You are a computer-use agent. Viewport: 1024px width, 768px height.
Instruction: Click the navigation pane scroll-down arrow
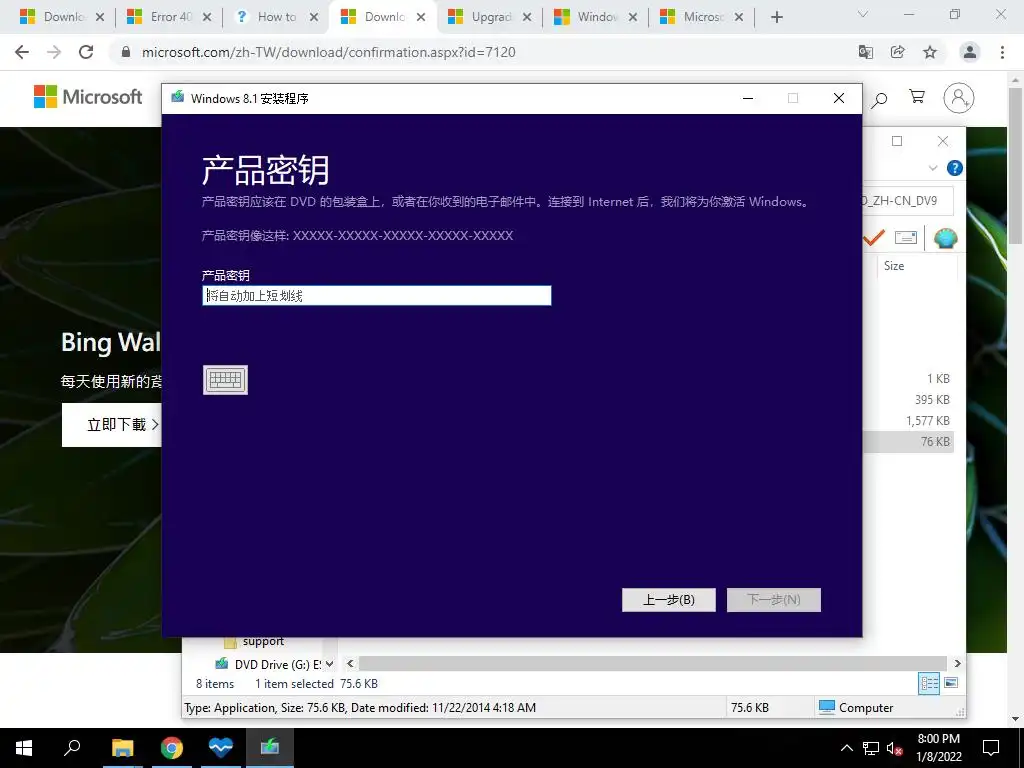330,664
